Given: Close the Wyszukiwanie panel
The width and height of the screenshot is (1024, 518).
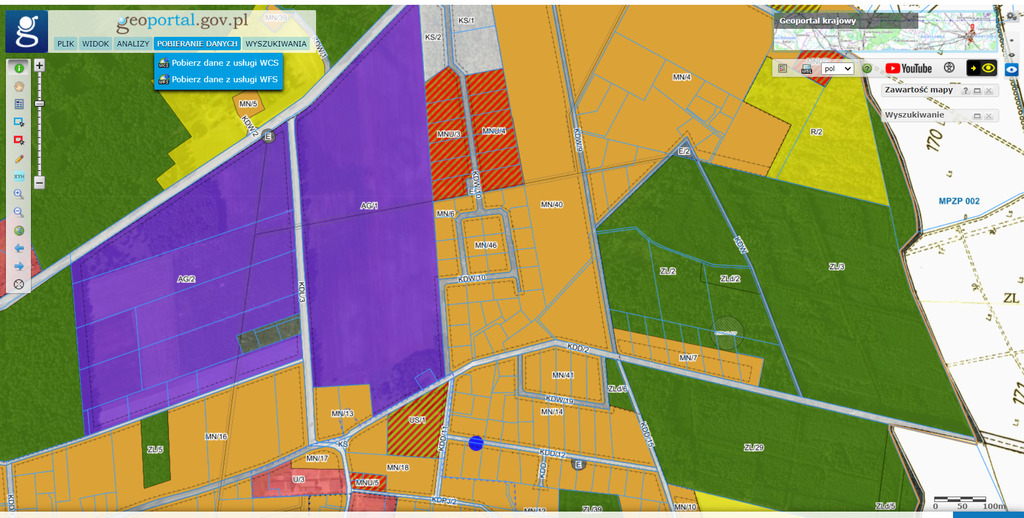Looking at the screenshot, I should tap(989, 116).
